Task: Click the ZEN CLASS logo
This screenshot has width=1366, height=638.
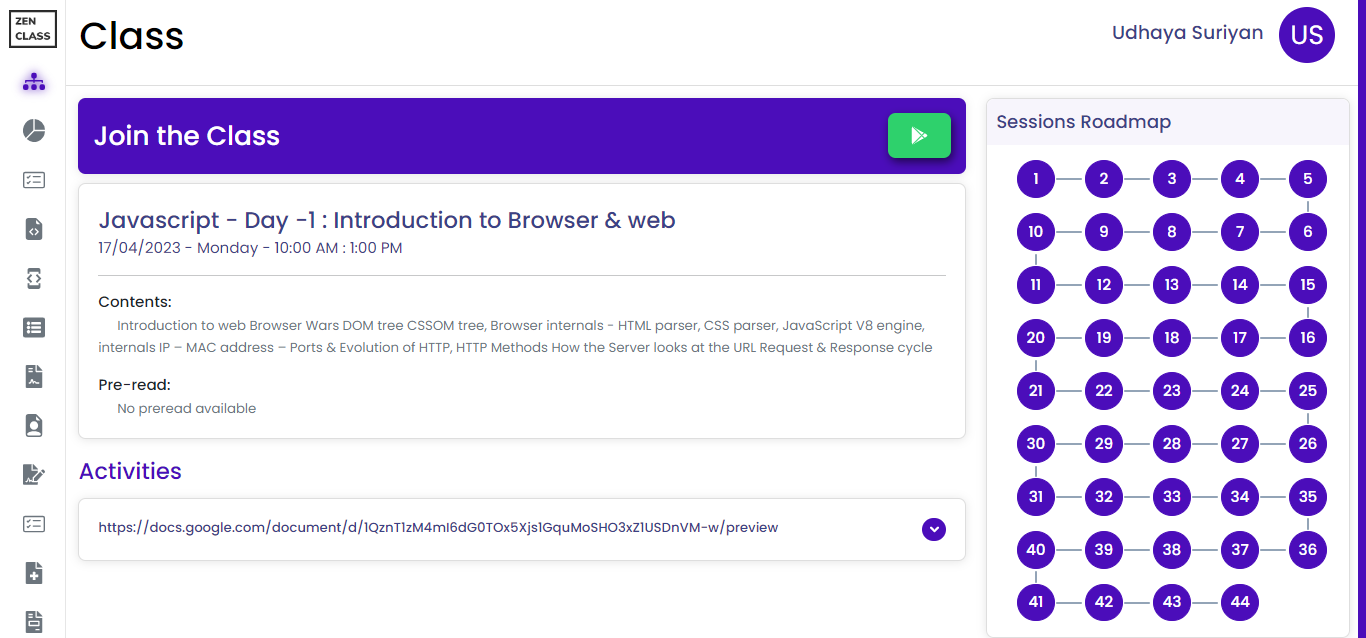Action: coord(33,29)
